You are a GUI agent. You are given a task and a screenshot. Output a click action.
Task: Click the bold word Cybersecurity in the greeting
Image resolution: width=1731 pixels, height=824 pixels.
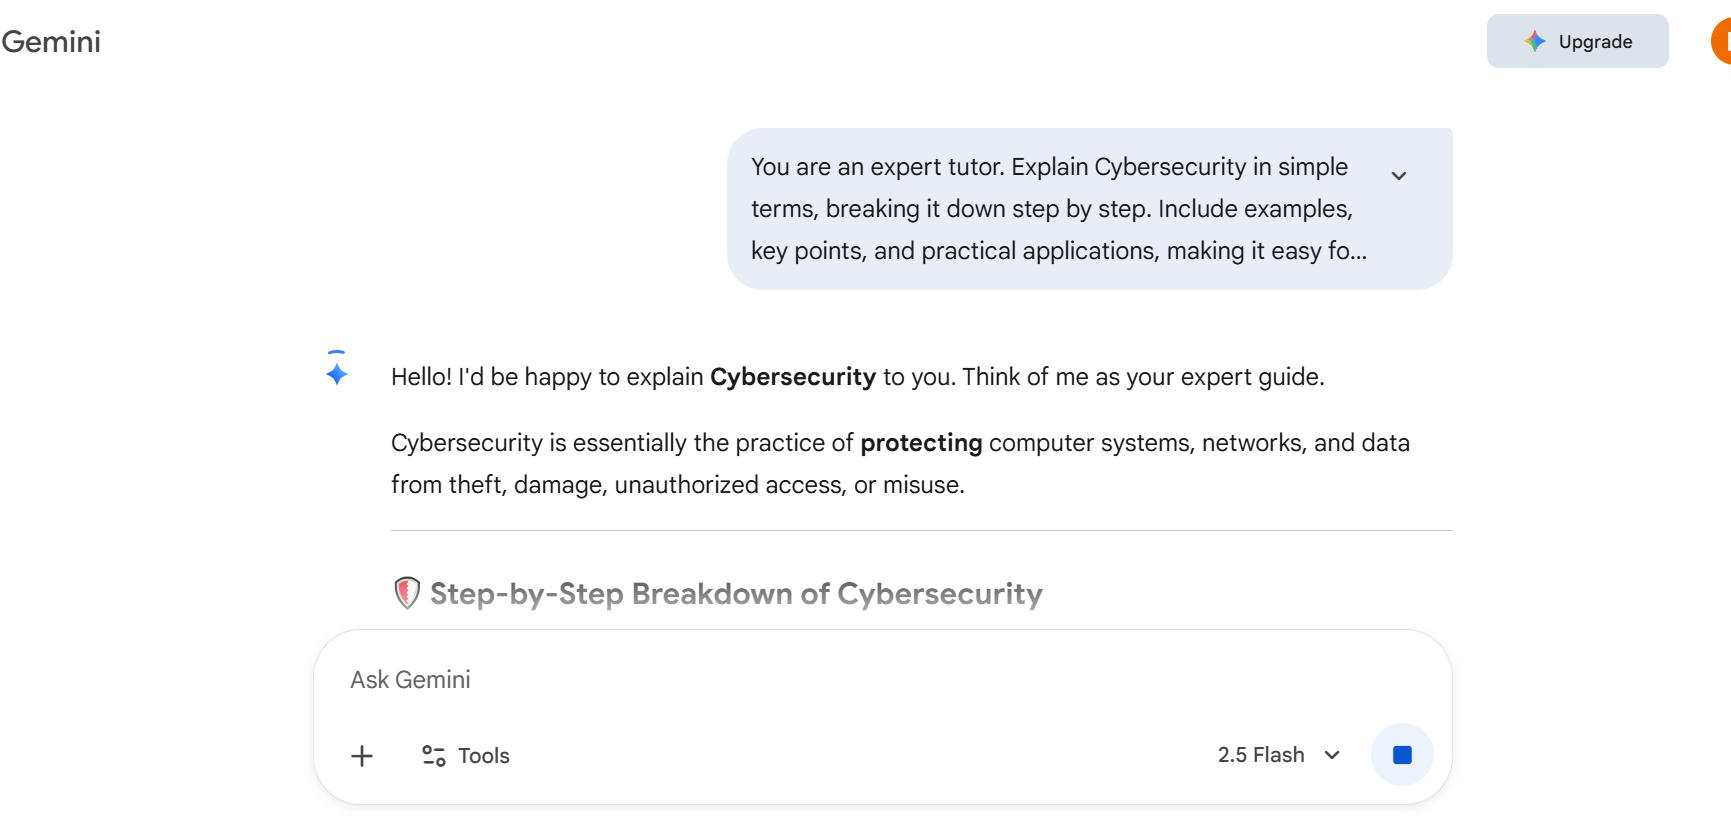tap(792, 377)
